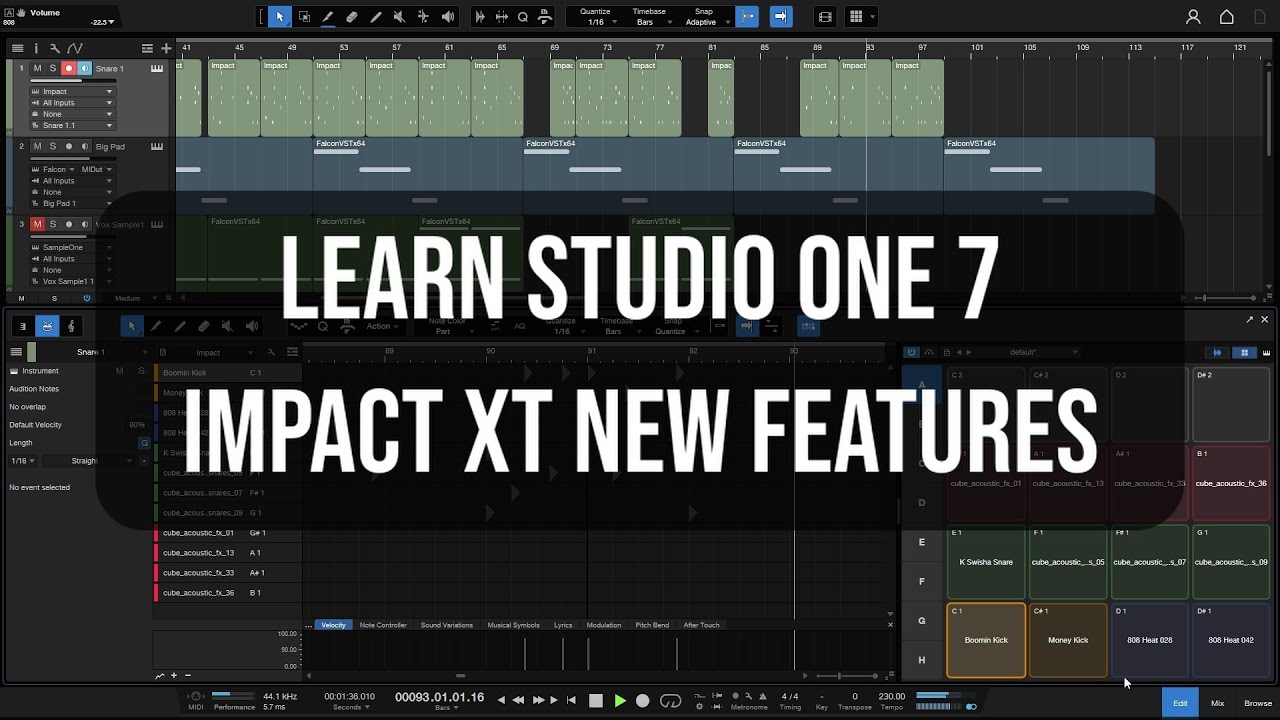
Task: Open the track inspector i icon
Action: click(x=36, y=48)
